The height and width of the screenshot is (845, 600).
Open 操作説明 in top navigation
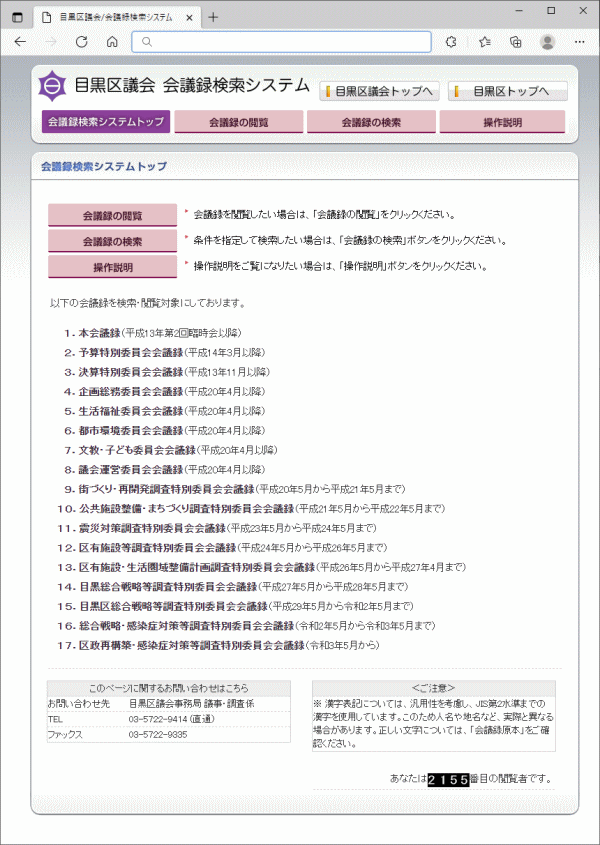pos(502,122)
